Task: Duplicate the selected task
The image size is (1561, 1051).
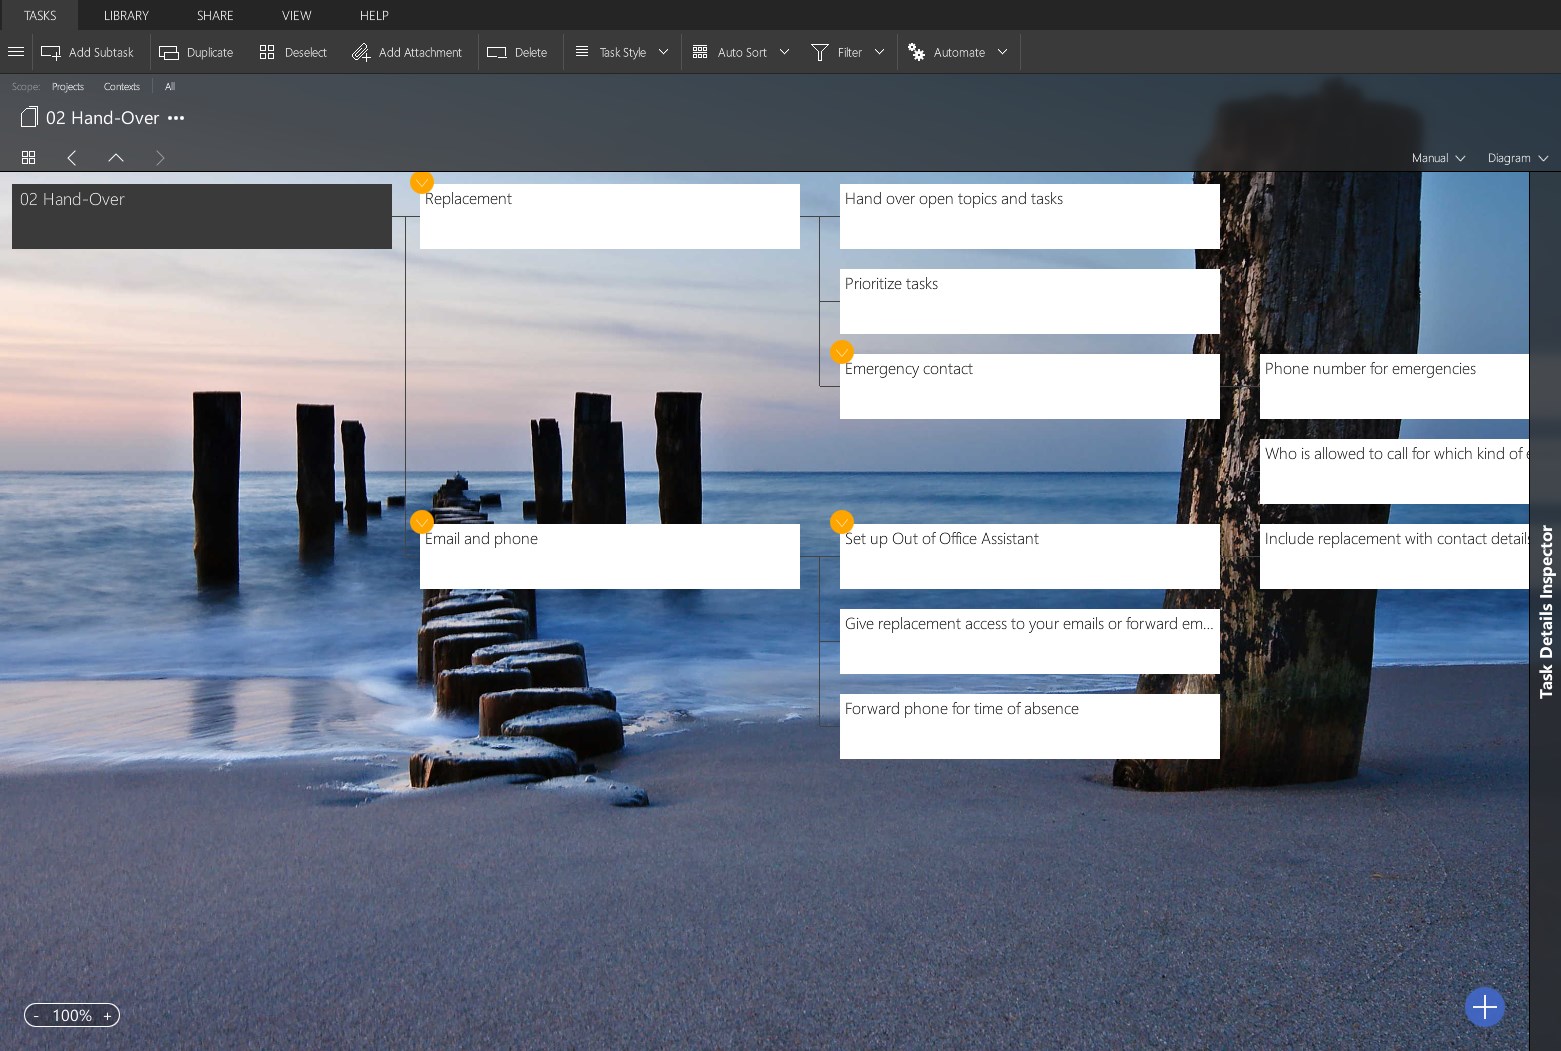Action: (196, 52)
